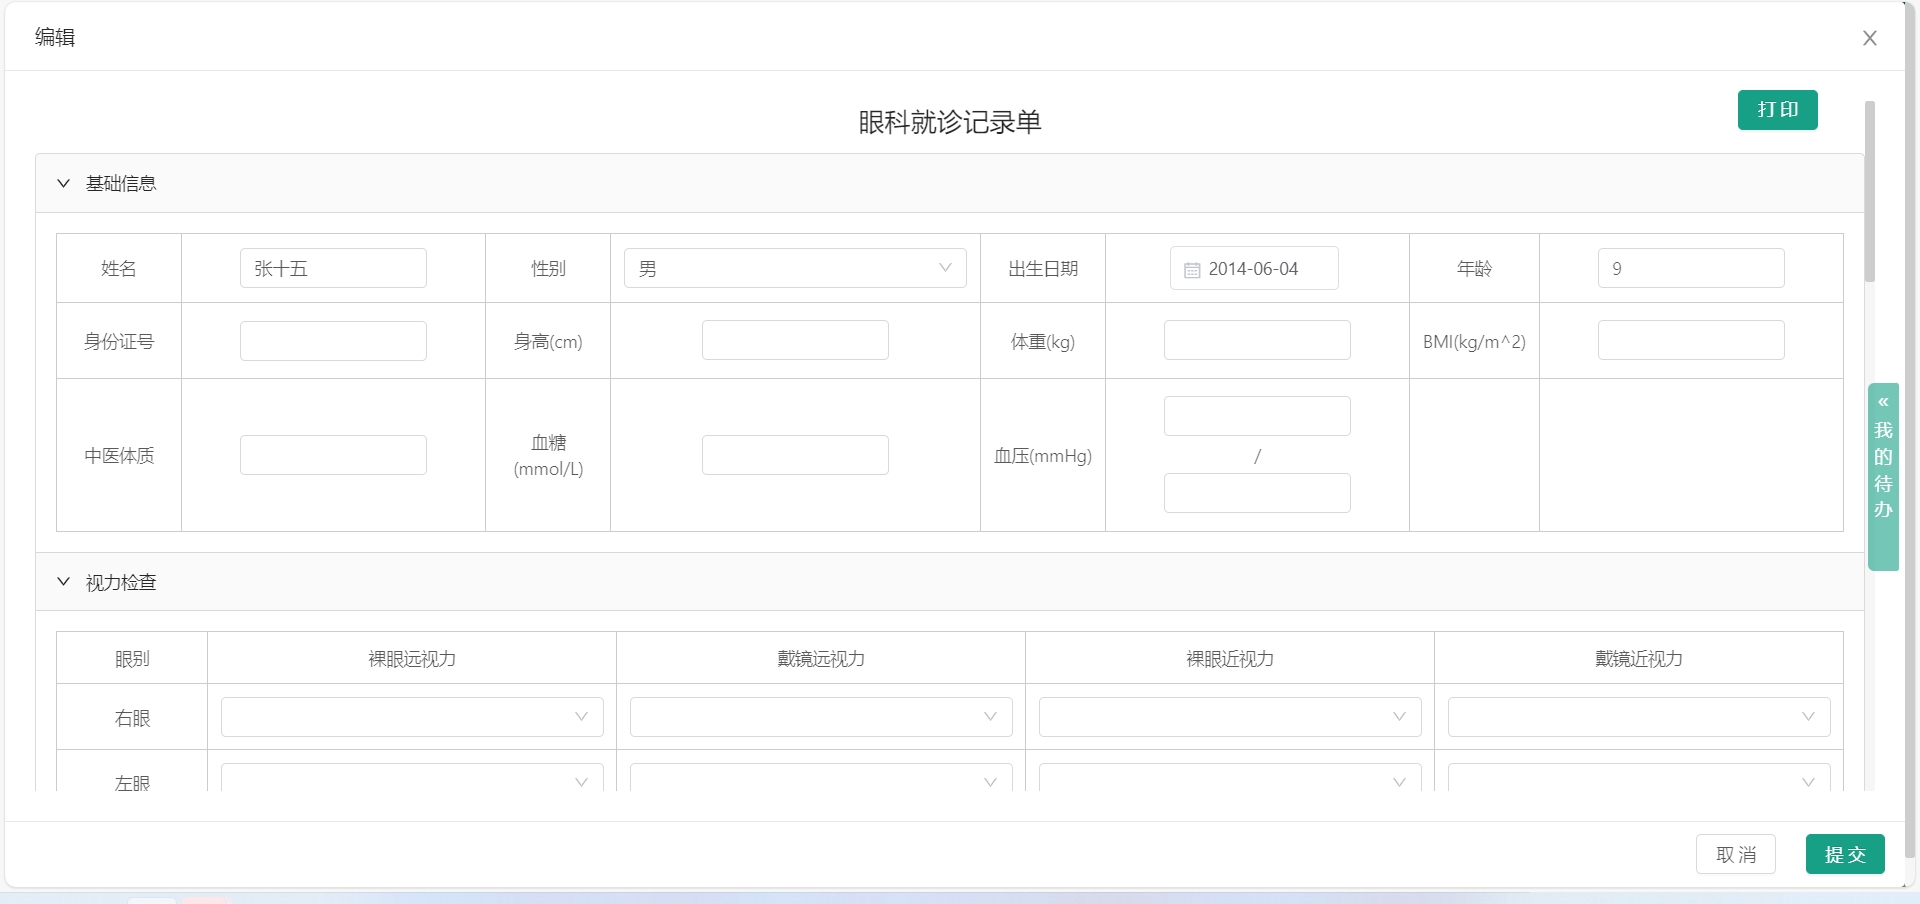The width and height of the screenshot is (1920, 904).
Task: Focus the upper 血压(mmHg) input box
Action: click(1257, 416)
